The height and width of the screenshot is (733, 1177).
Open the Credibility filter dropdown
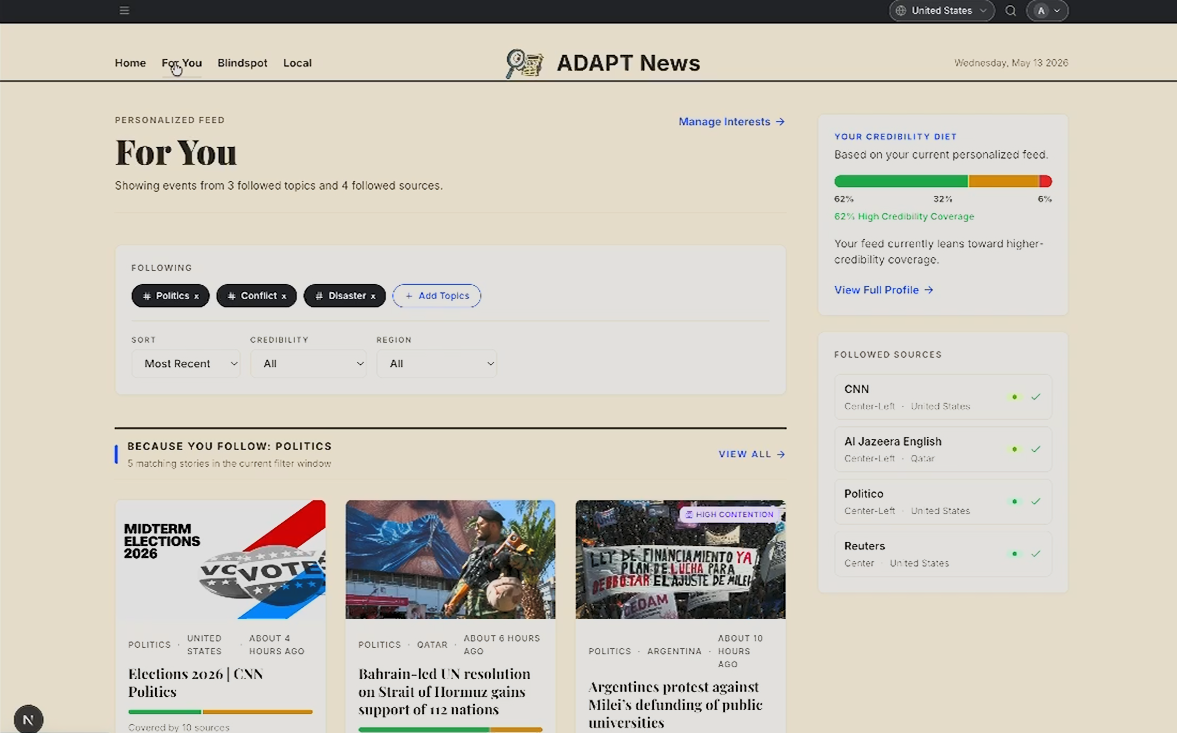[309, 364]
